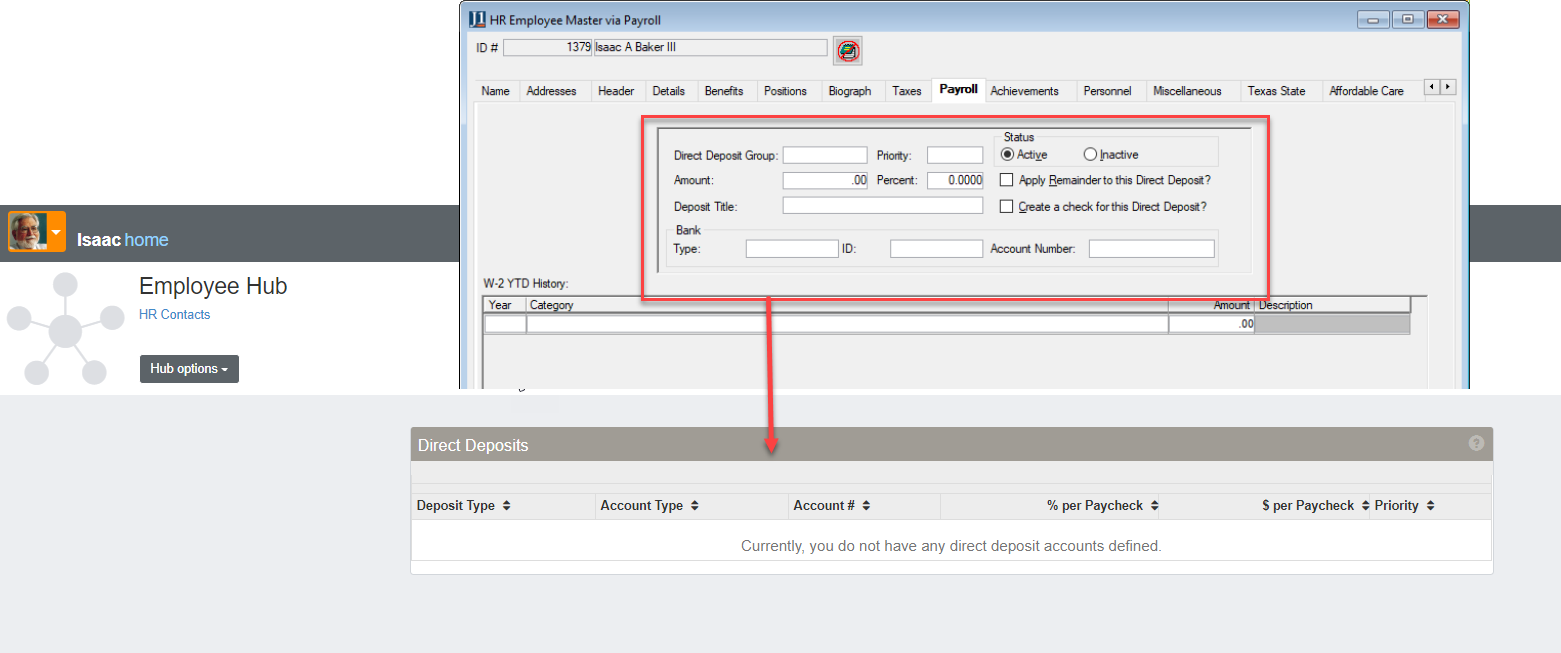This screenshot has height=653, width=1561.
Task: Enable Create a check for this Direct Deposit
Action: pos(1006,207)
